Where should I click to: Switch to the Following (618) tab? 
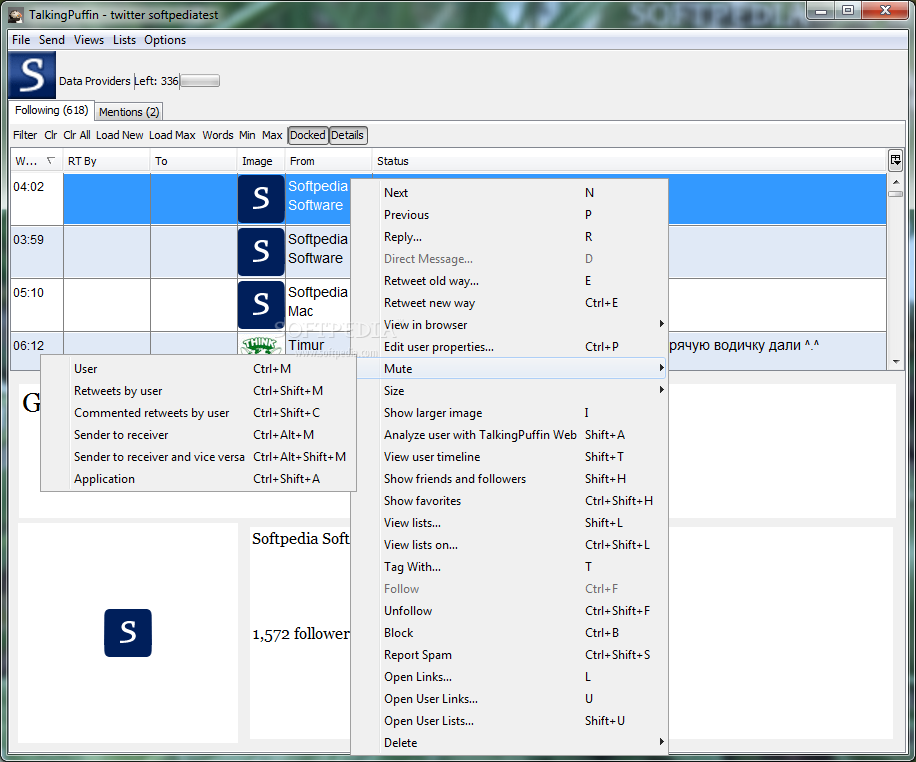[x=51, y=110]
